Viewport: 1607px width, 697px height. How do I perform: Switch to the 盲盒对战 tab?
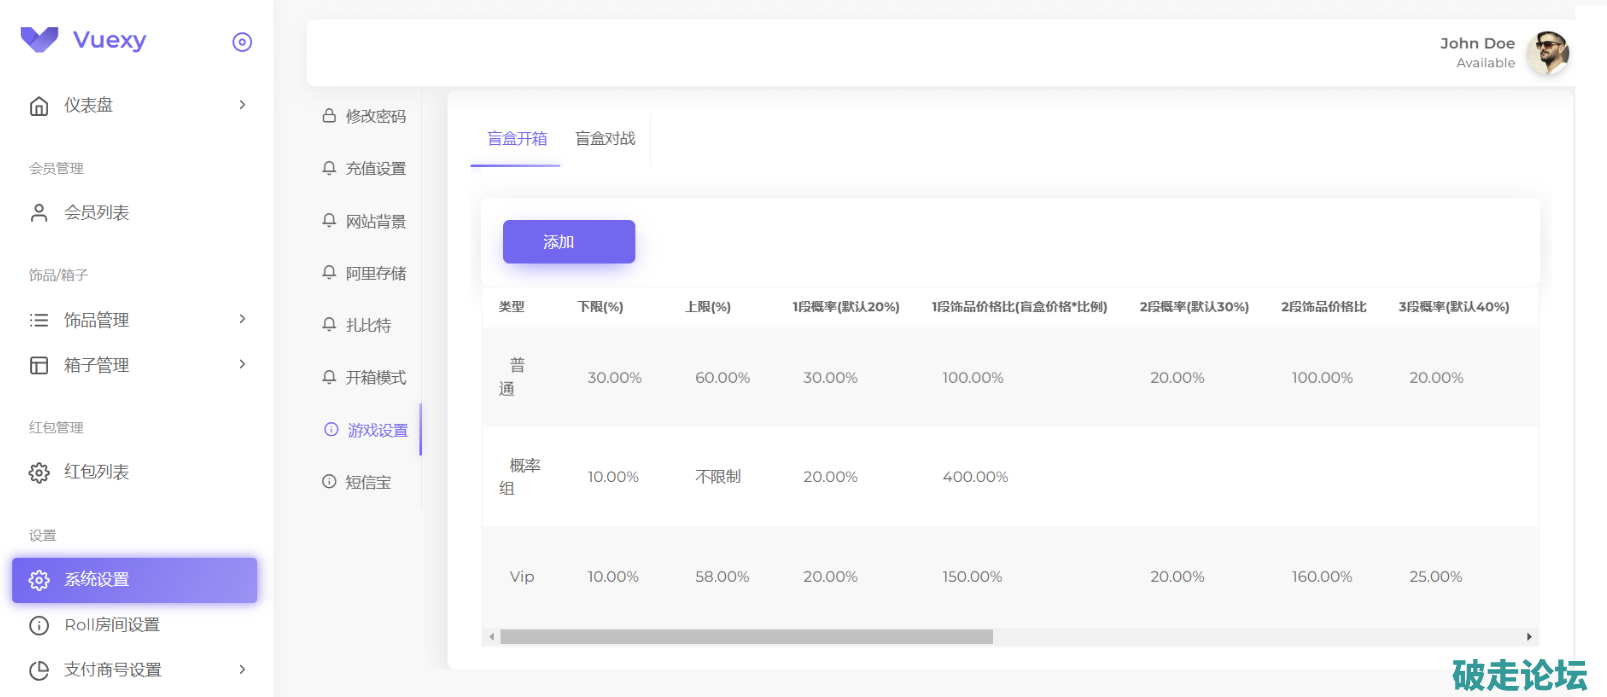[x=605, y=139]
